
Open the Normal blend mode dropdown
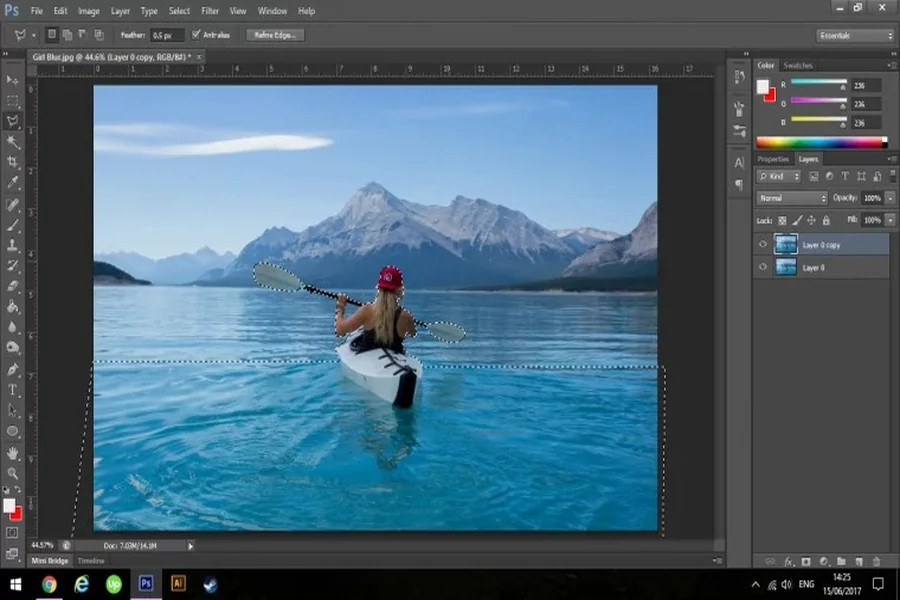[x=792, y=198]
